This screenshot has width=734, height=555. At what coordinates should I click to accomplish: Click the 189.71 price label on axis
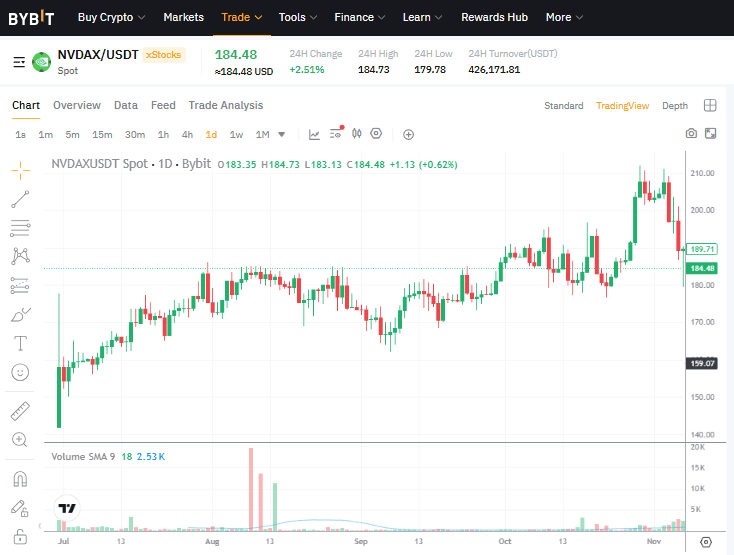pos(702,249)
